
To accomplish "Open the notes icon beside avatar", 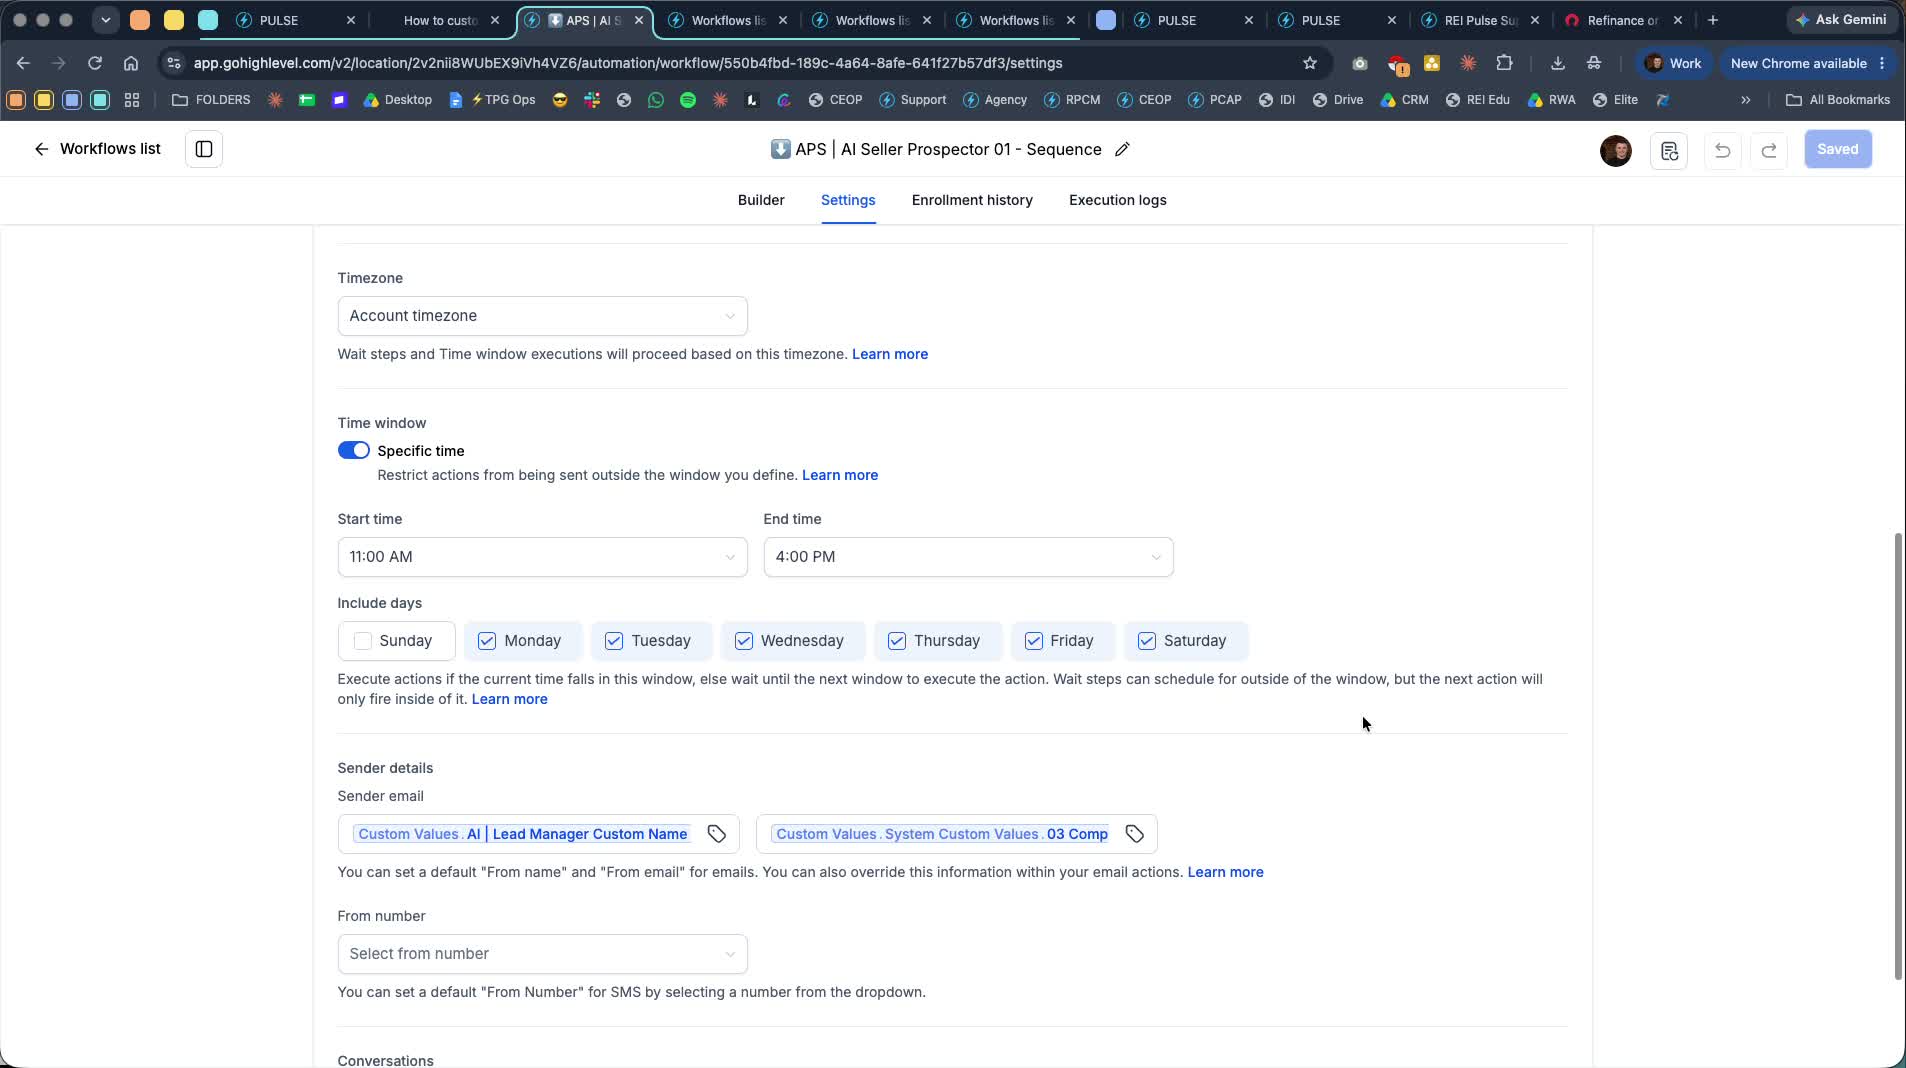I will click(1669, 150).
